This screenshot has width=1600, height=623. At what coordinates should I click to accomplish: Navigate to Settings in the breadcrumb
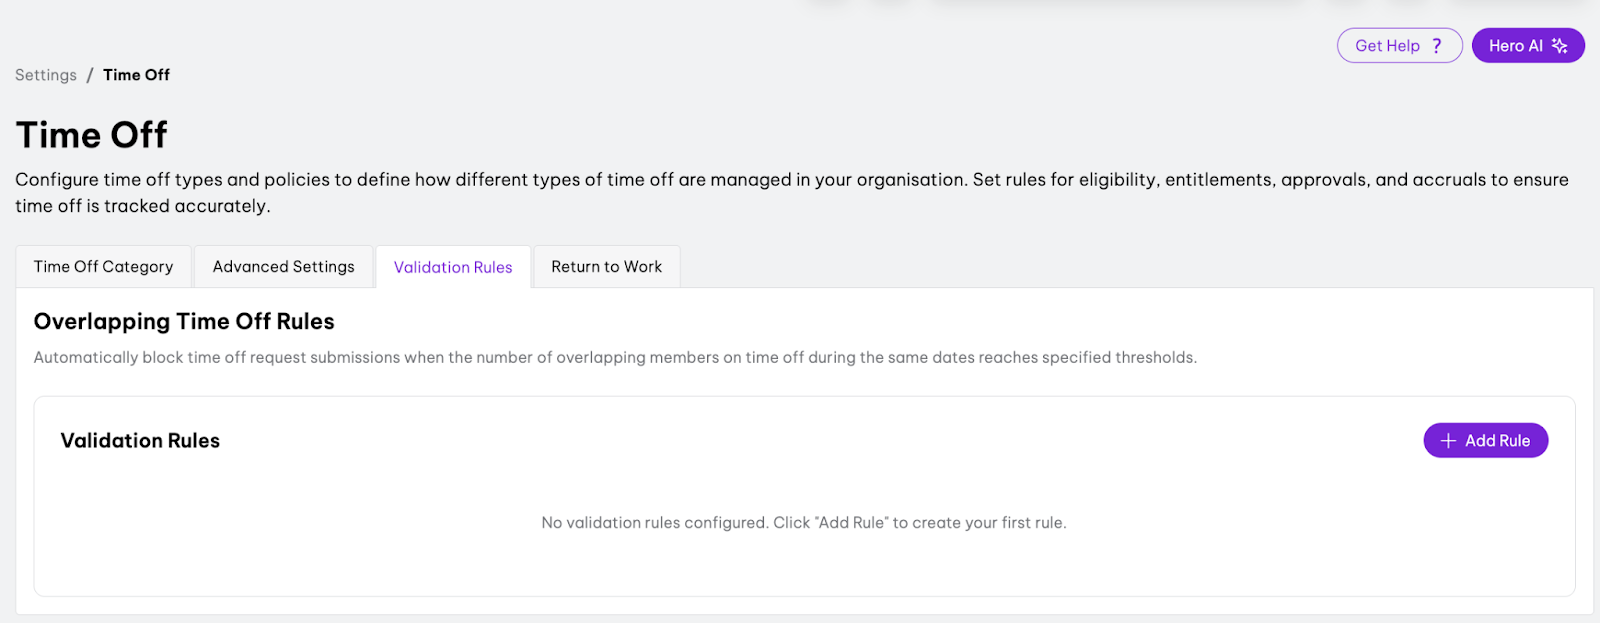46,75
